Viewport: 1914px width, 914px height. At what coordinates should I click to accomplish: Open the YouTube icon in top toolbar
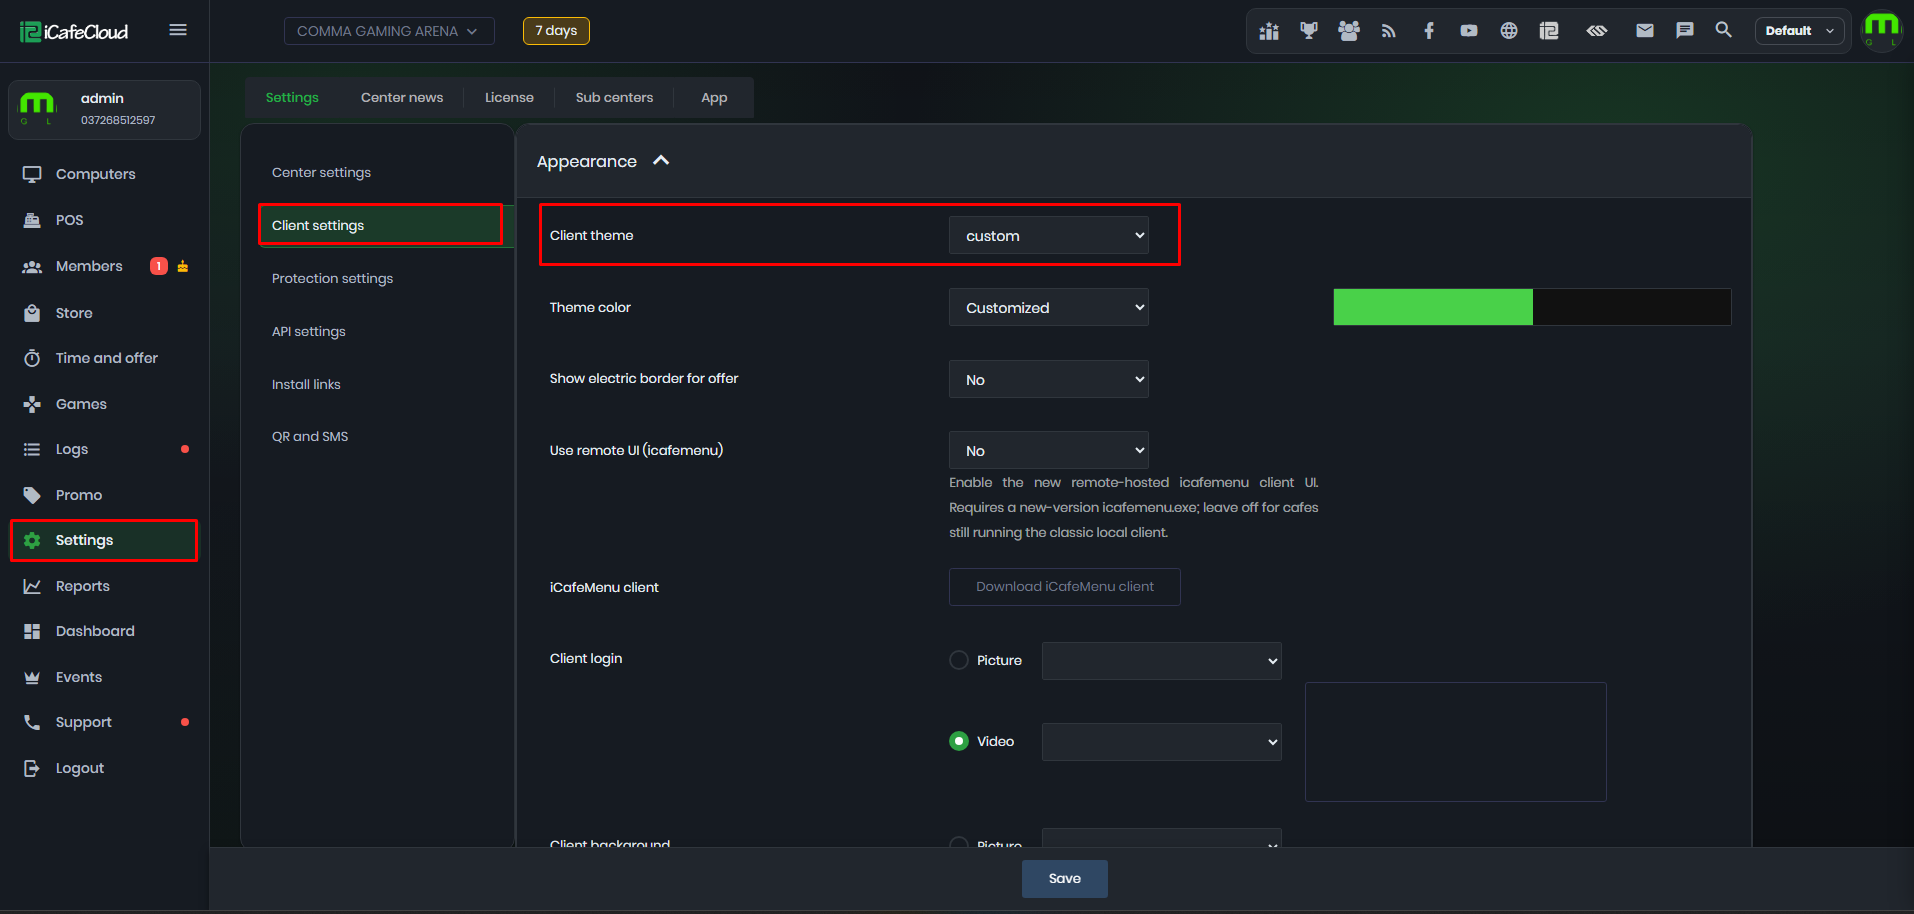tap(1469, 31)
